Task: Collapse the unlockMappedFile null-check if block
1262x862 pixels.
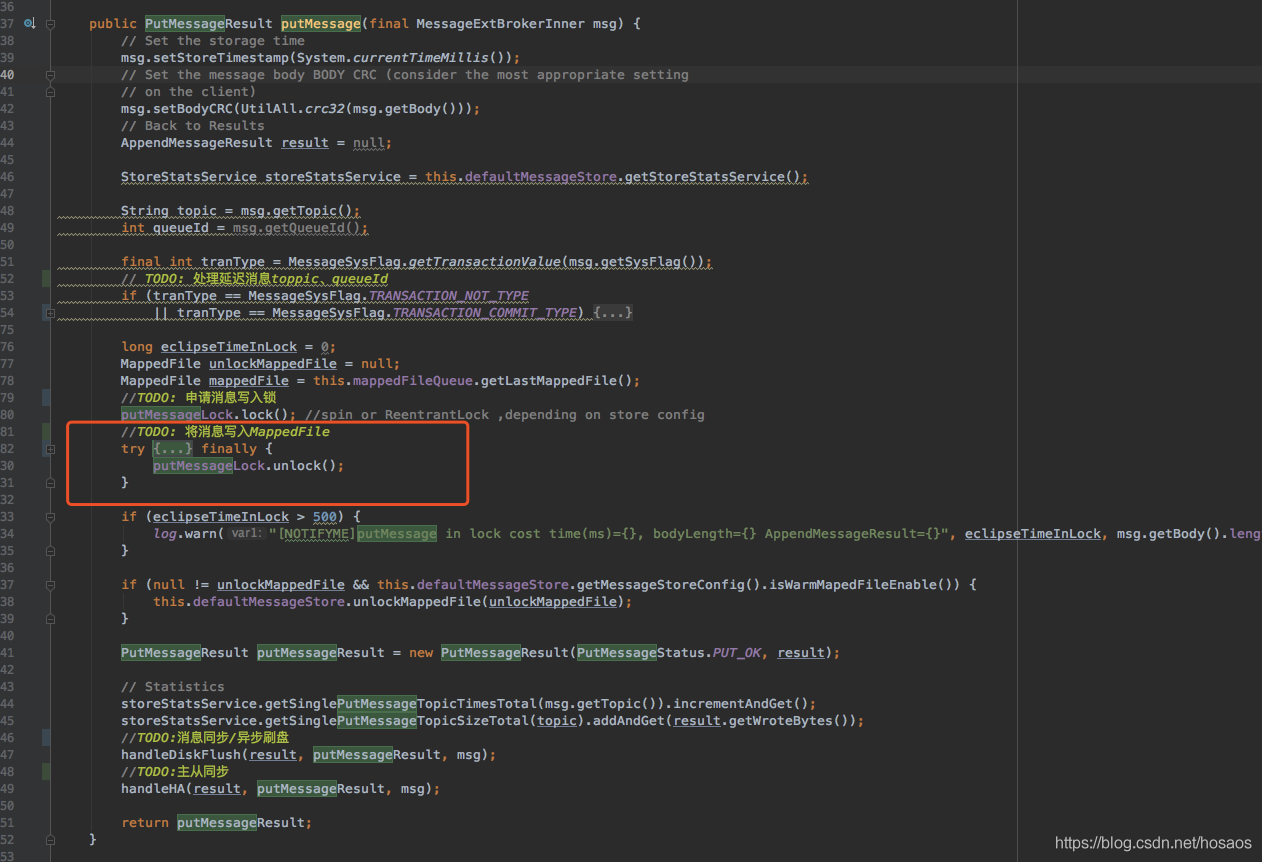Action: pos(50,585)
